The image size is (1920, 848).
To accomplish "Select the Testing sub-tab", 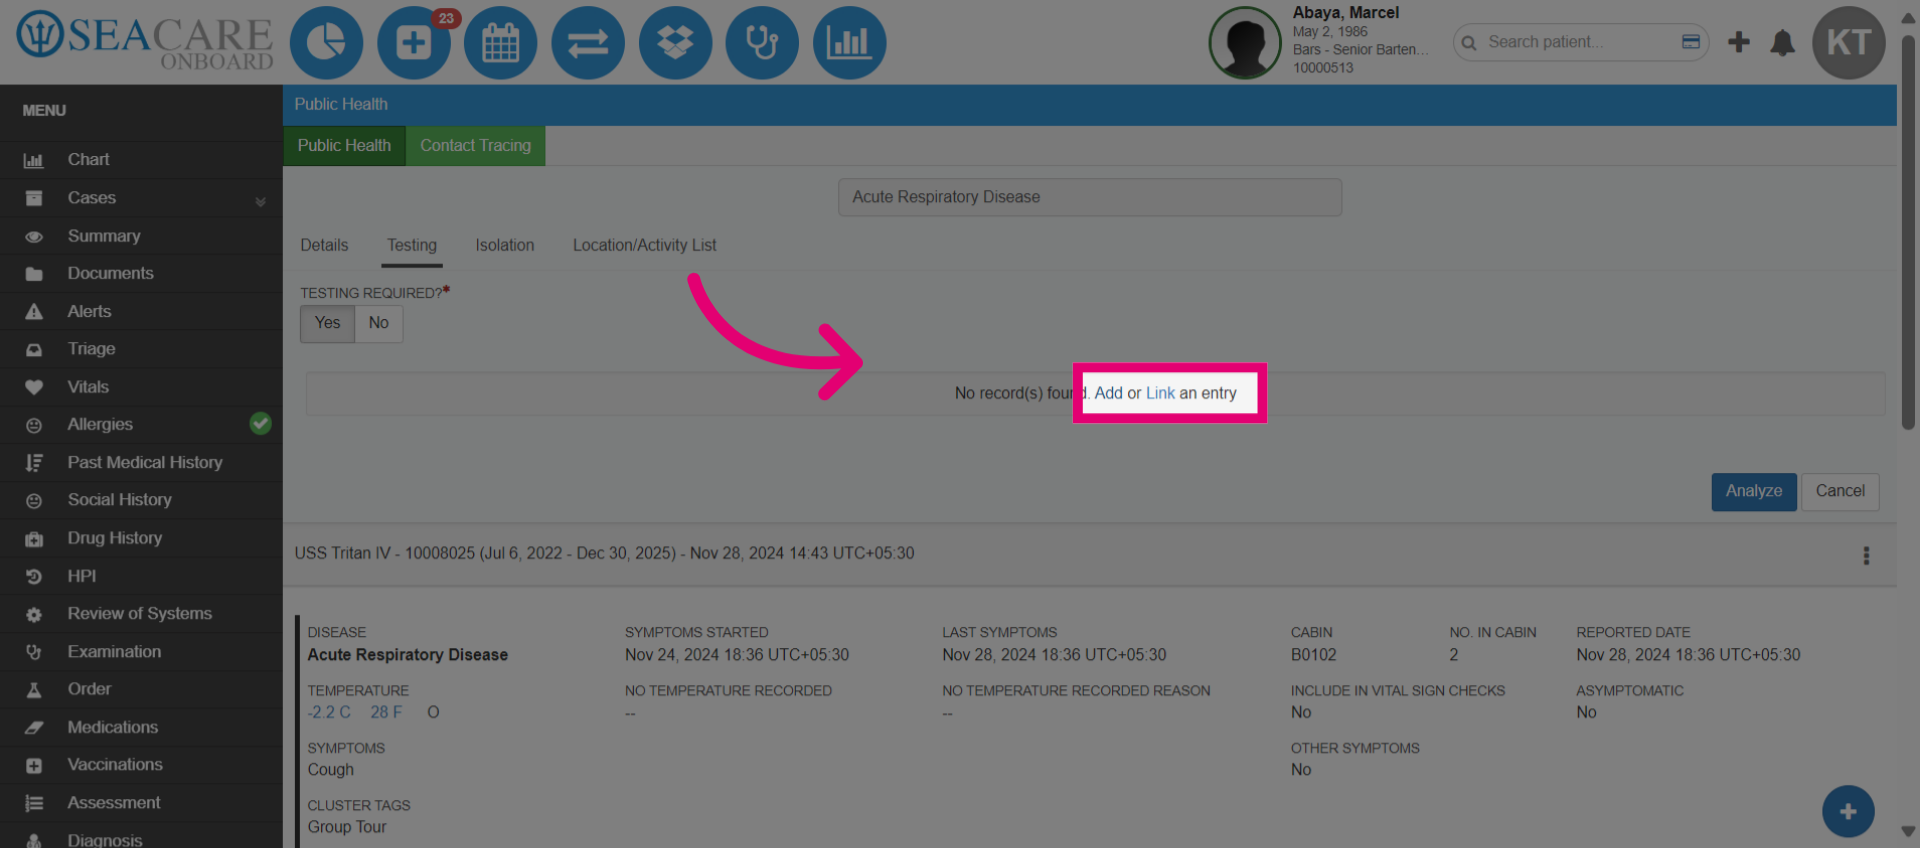I will coord(412,245).
